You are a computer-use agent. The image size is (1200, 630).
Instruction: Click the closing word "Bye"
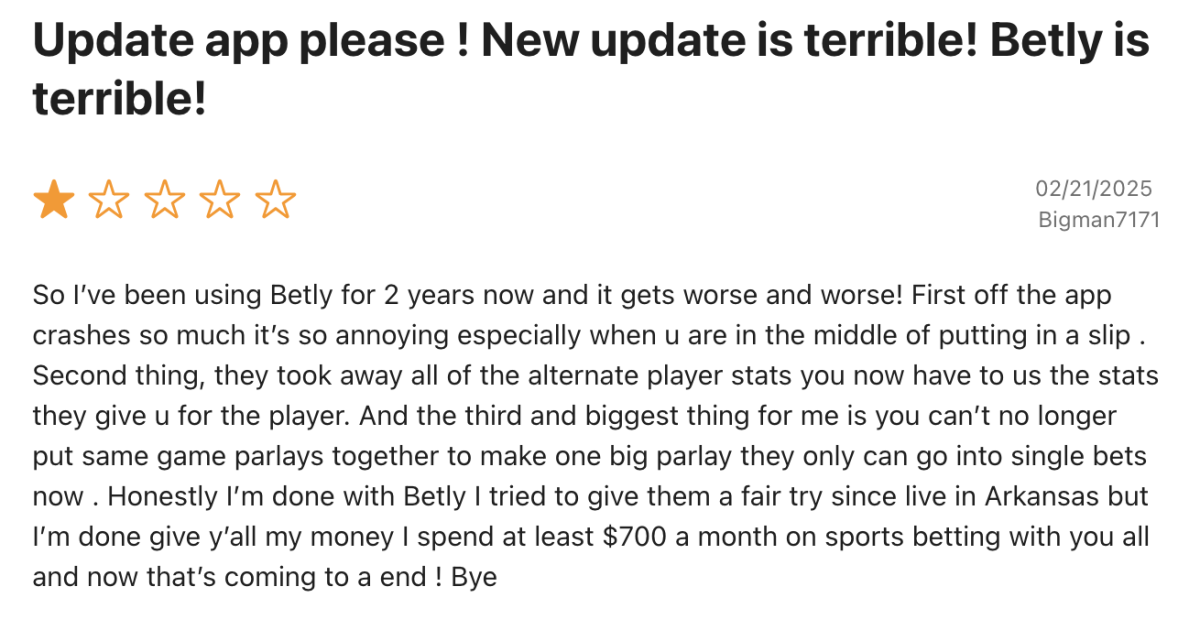tap(474, 577)
